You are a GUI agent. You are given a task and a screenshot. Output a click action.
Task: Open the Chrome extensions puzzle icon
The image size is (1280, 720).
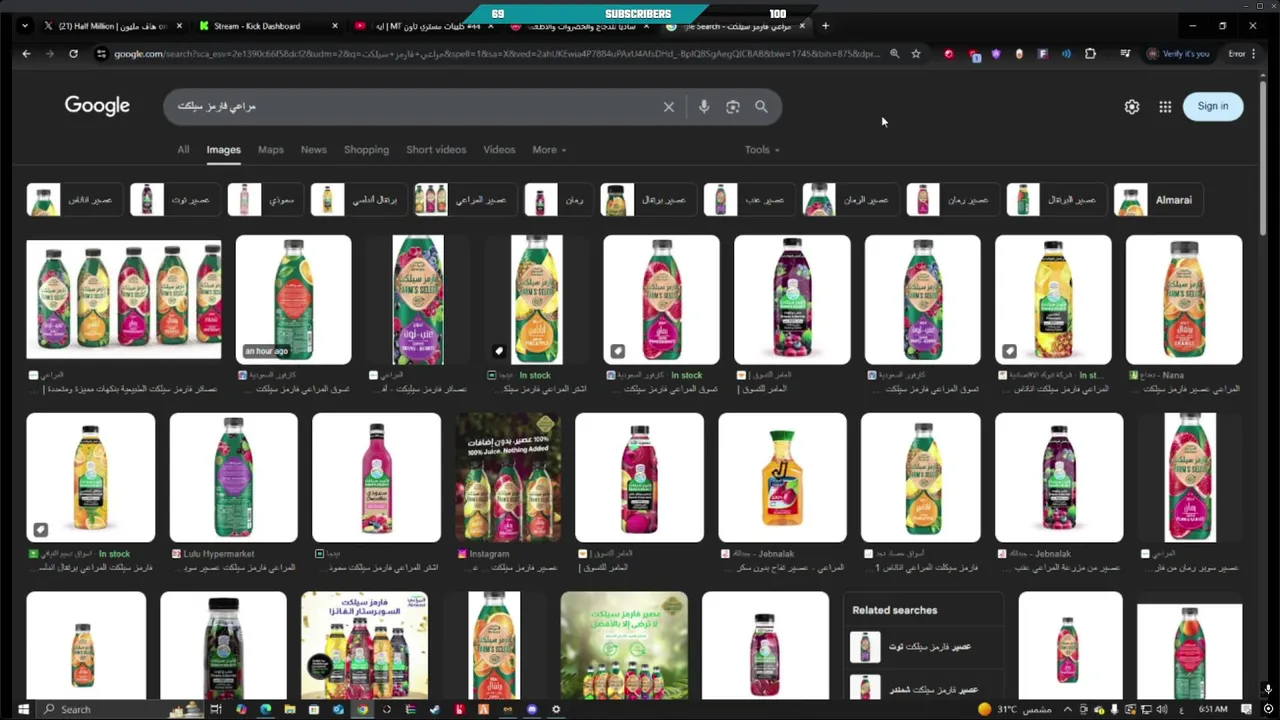1090,54
